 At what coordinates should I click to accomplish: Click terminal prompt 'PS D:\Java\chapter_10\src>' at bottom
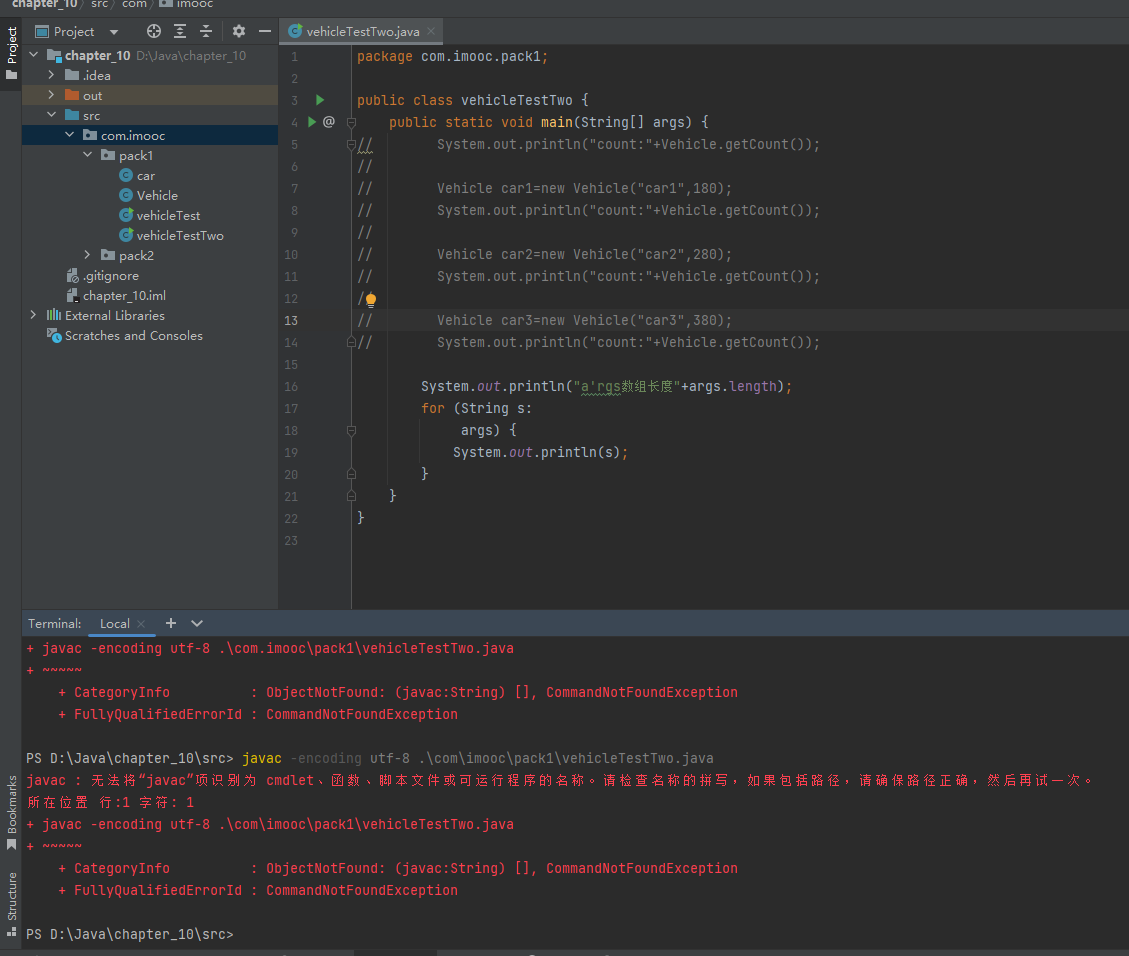tap(130, 934)
